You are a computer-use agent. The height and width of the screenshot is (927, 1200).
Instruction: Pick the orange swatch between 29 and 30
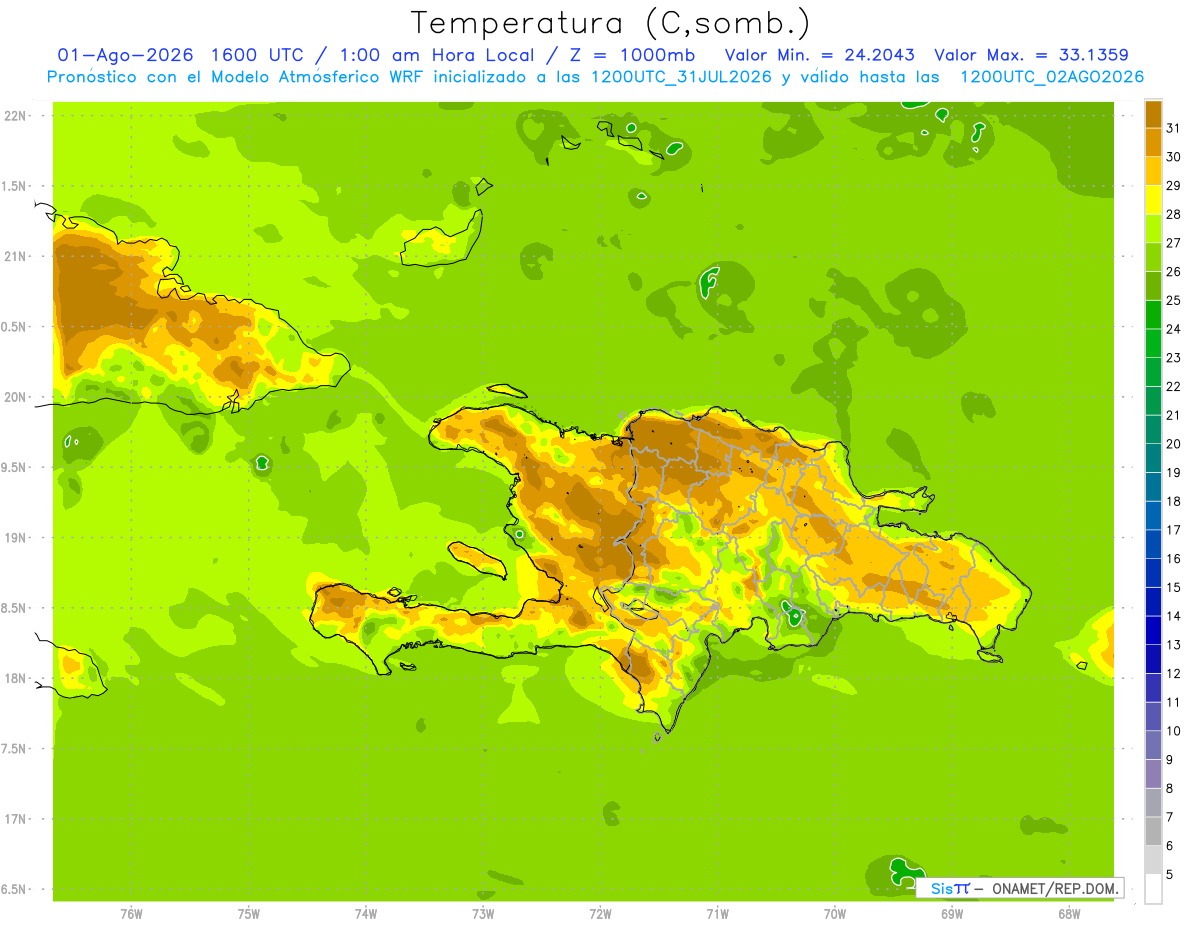pos(1153,171)
